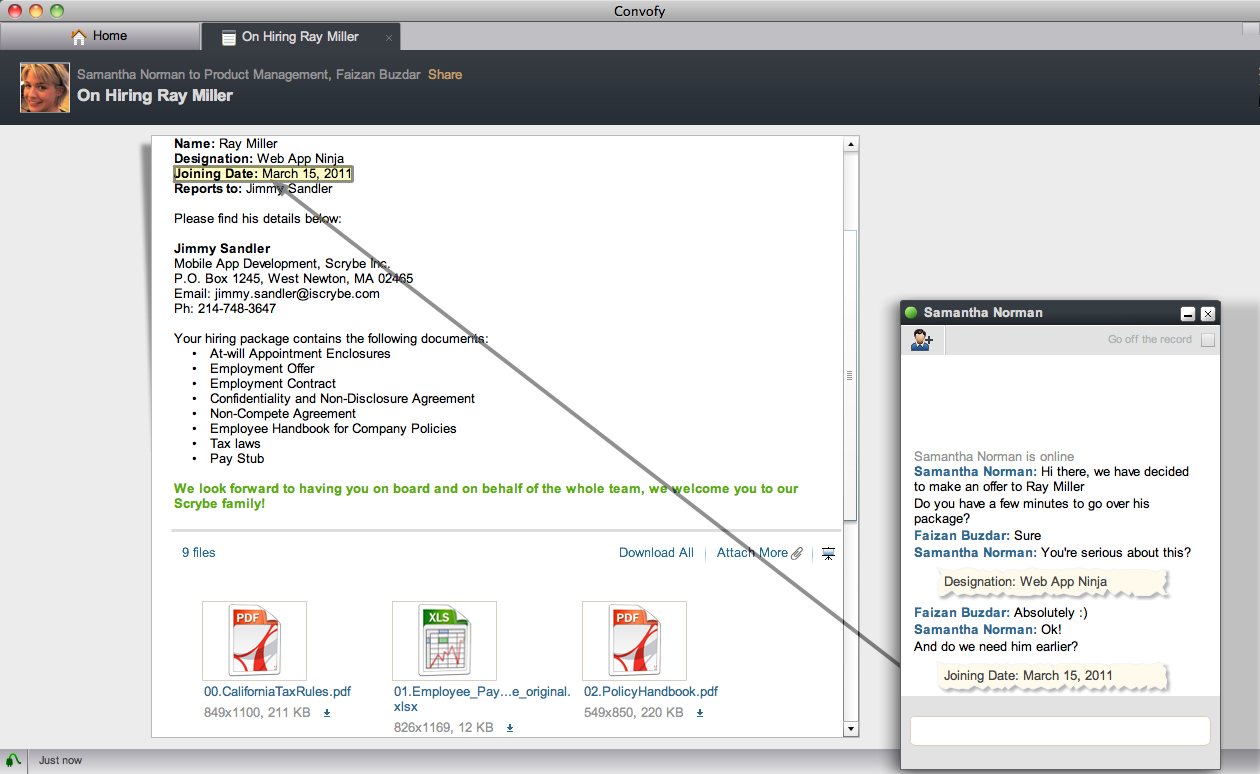Click the Attach More link
The width and height of the screenshot is (1260, 774).
coord(752,553)
